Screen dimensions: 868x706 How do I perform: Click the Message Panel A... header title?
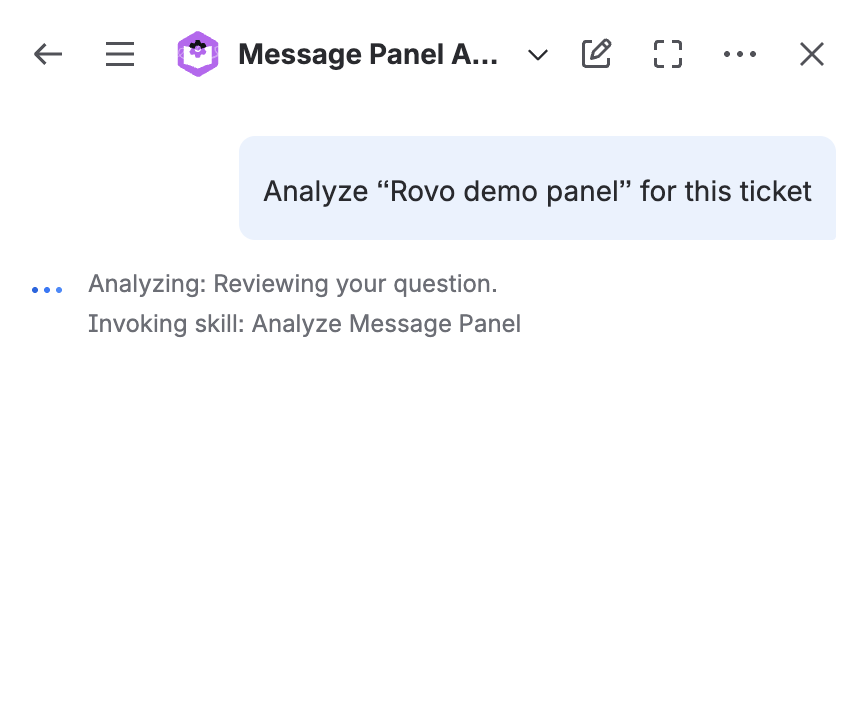tap(366, 54)
